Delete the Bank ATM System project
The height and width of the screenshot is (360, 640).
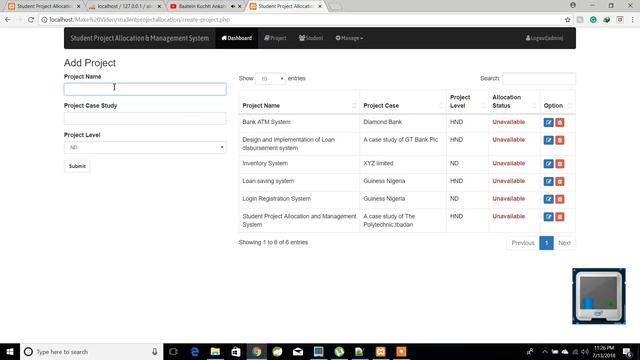coord(560,122)
